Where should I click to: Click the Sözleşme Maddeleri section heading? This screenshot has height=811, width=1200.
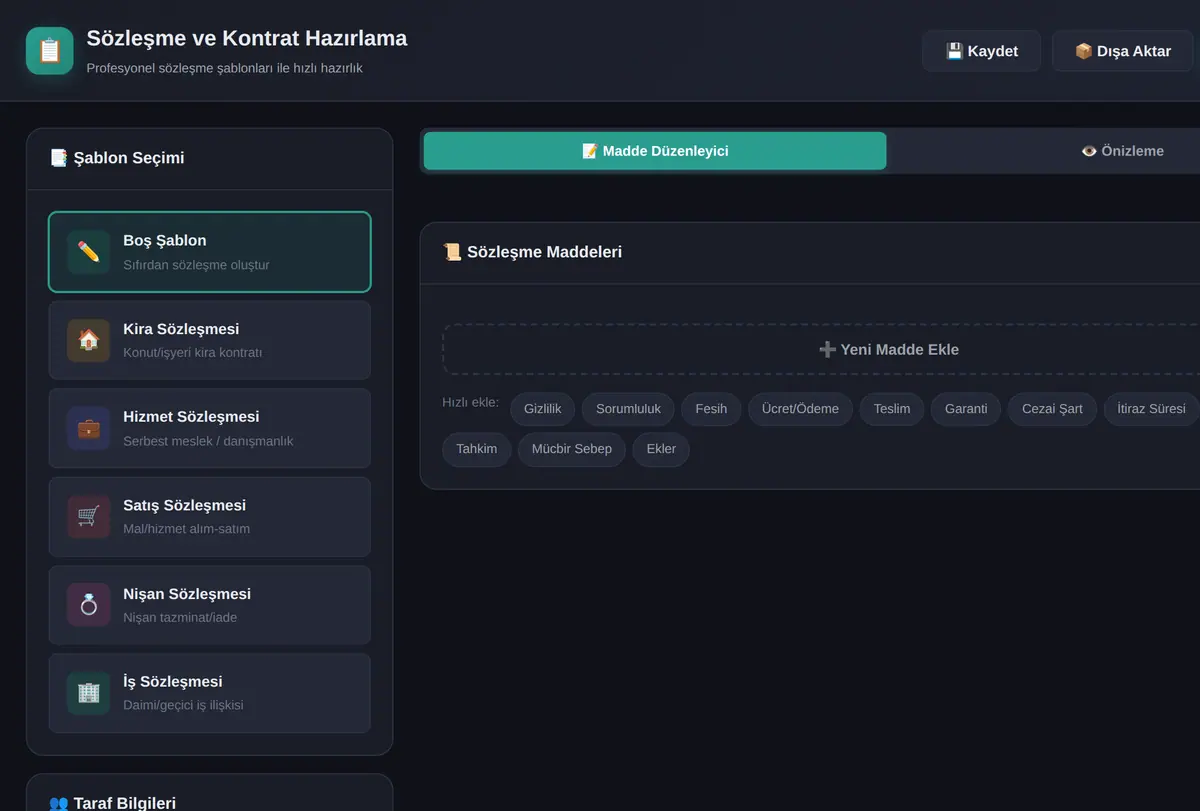coord(532,252)
